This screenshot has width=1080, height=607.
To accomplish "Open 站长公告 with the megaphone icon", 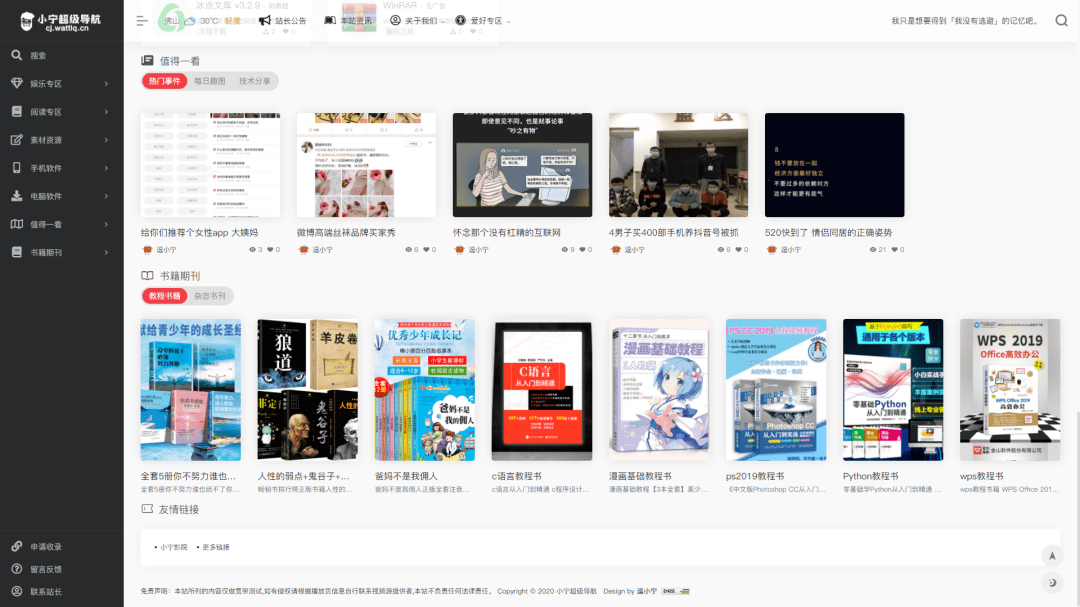I will [x=265, y=21].
